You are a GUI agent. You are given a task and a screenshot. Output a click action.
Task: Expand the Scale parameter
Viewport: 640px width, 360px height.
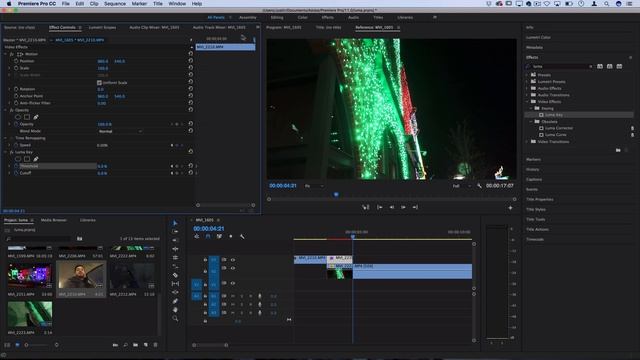[9, 68]
